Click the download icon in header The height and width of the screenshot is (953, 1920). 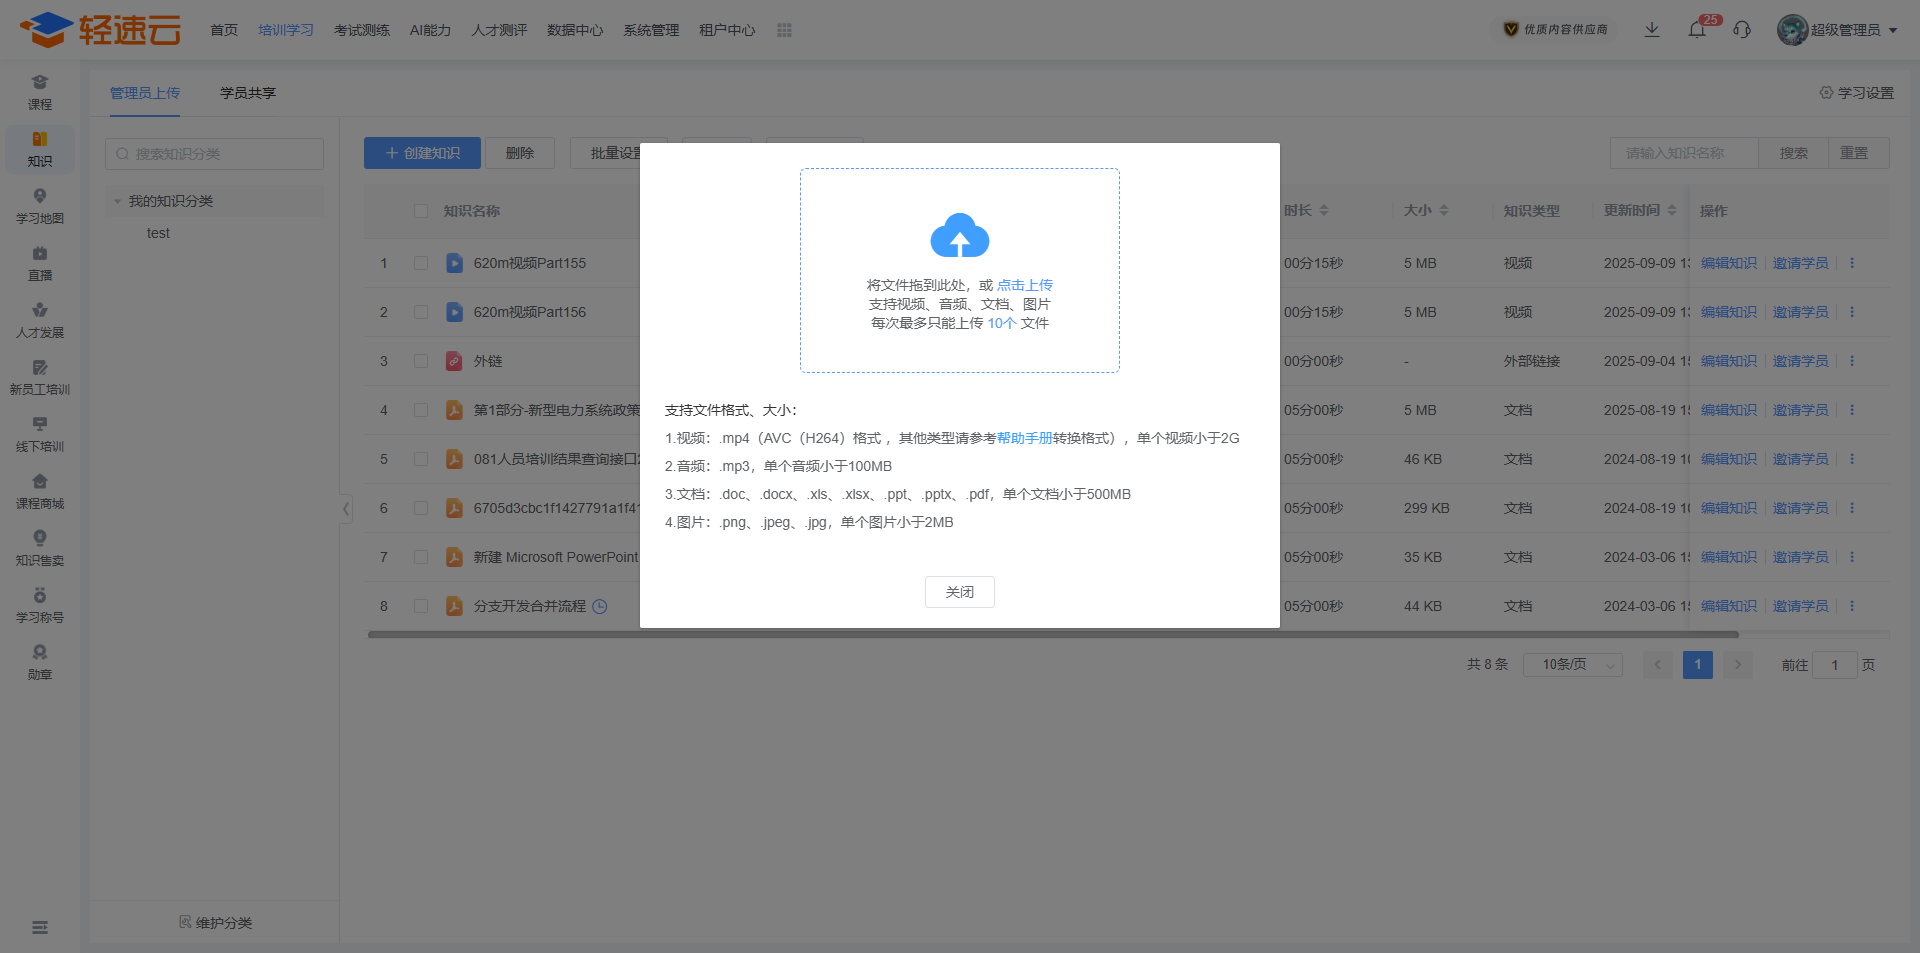[1652, 30]
